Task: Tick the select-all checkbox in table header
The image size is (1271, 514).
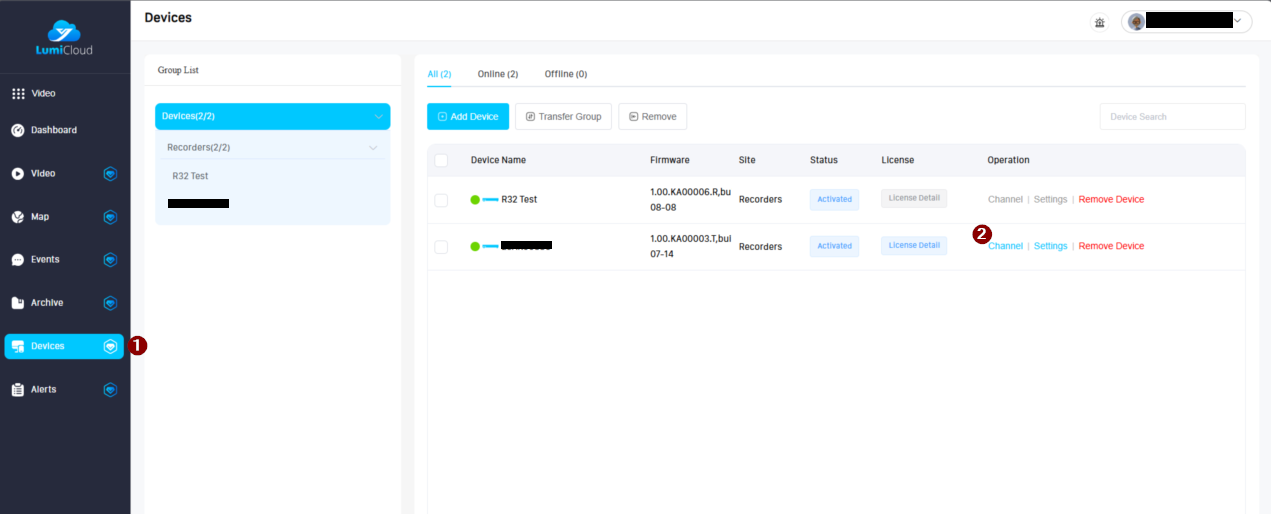Action: point(441,160)
